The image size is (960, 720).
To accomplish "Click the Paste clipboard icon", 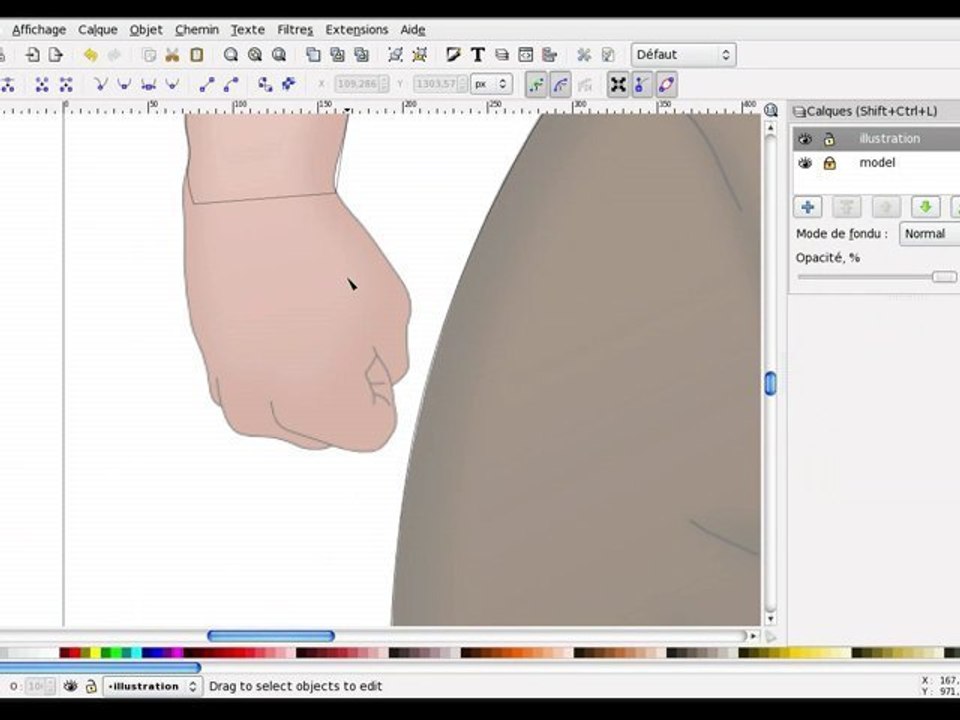I will [x=196, y=55].
